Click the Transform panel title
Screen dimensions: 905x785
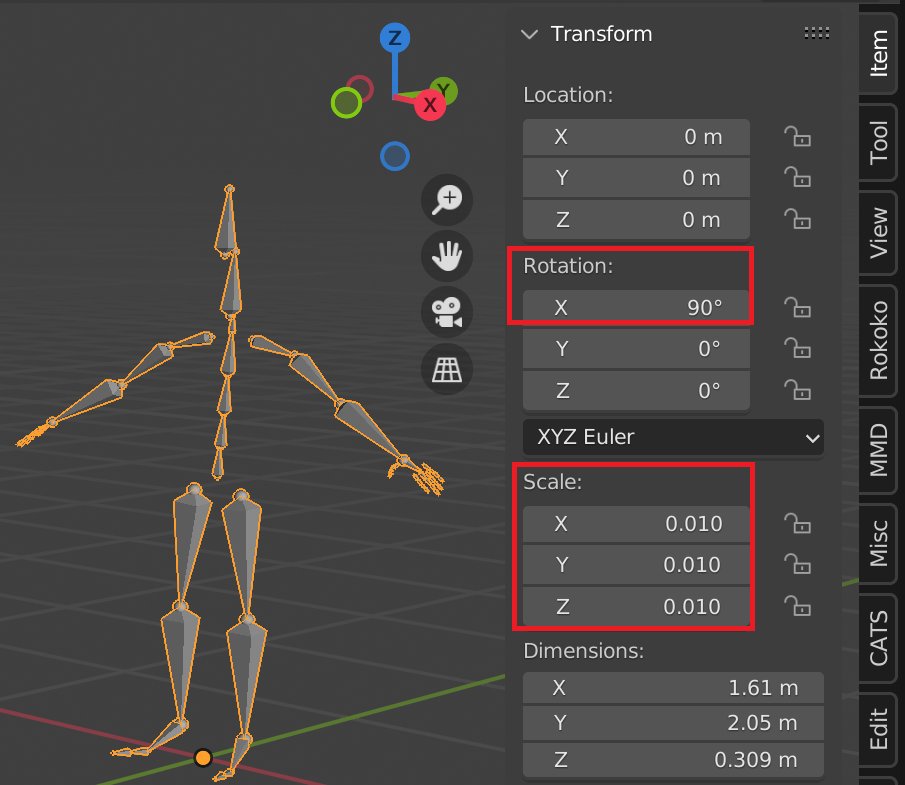(601, 33)
